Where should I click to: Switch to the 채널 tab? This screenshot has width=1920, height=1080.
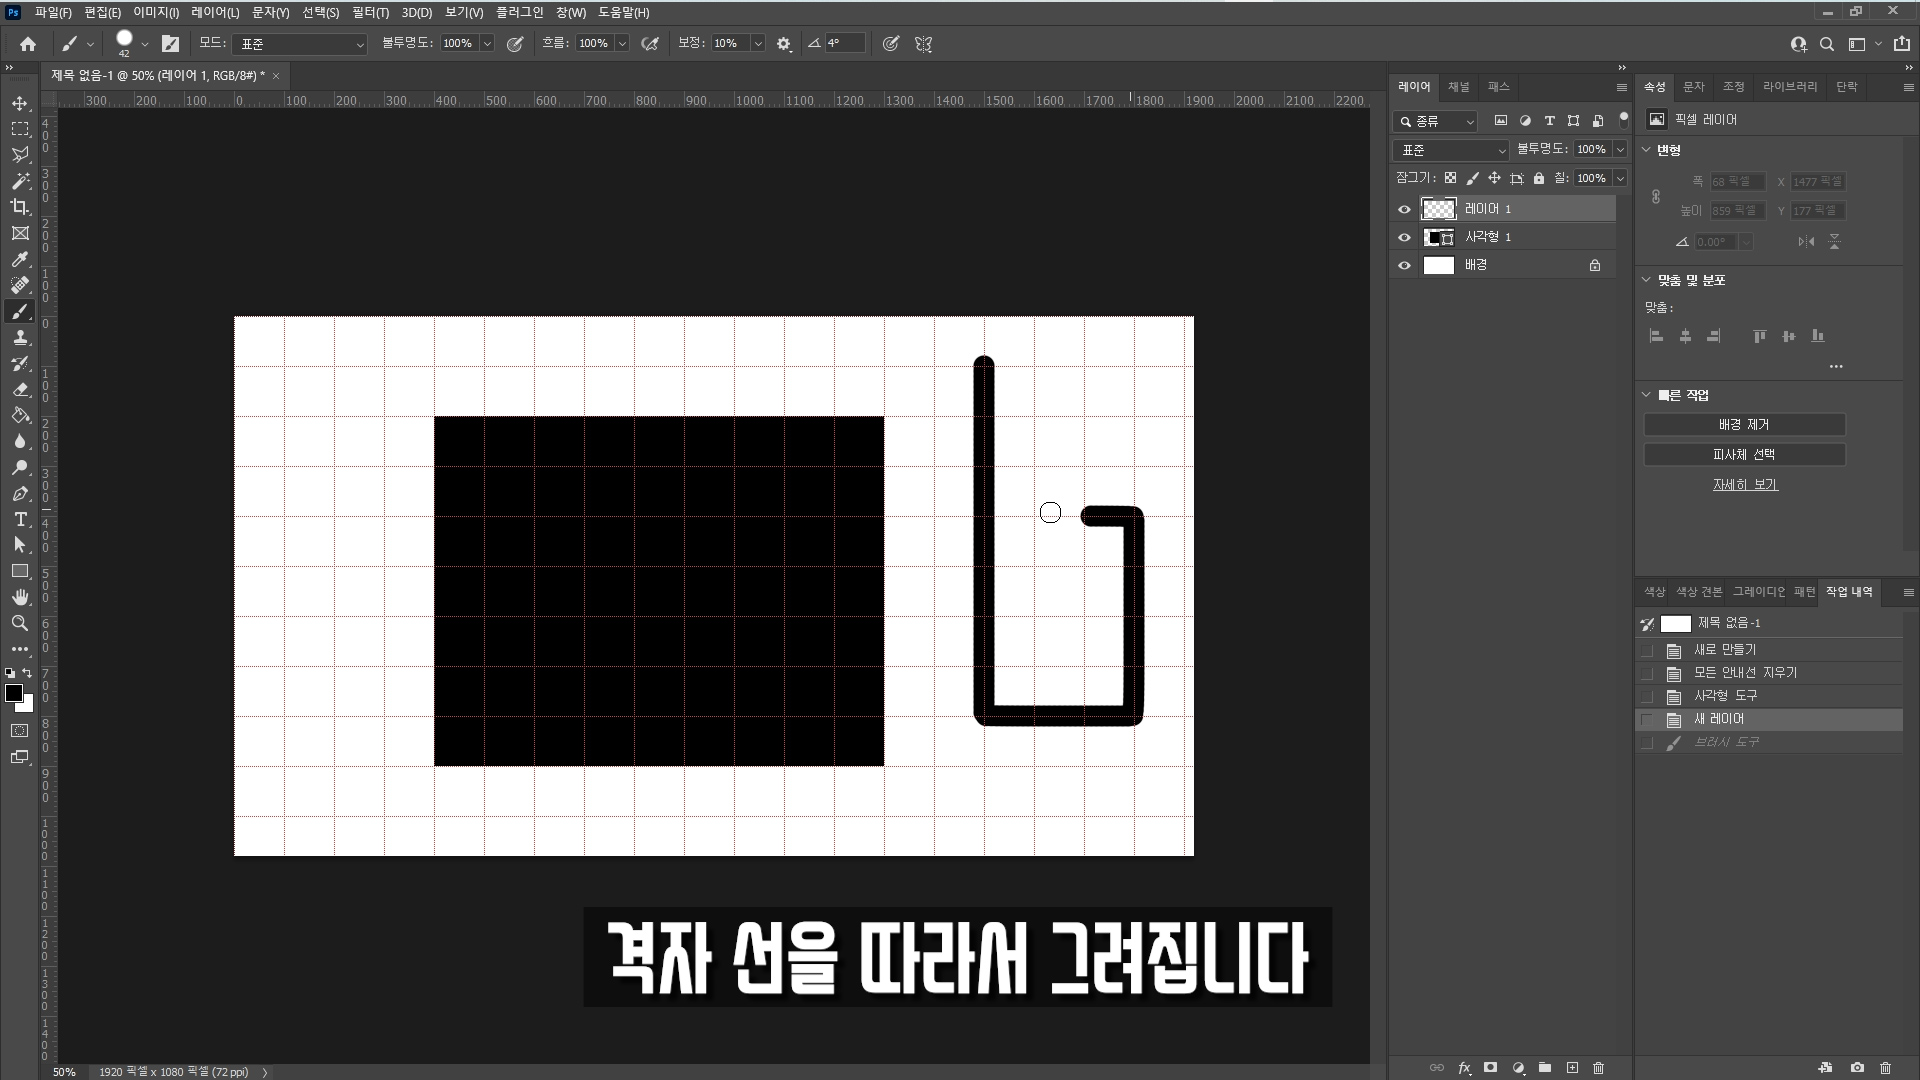[1458, 87]
